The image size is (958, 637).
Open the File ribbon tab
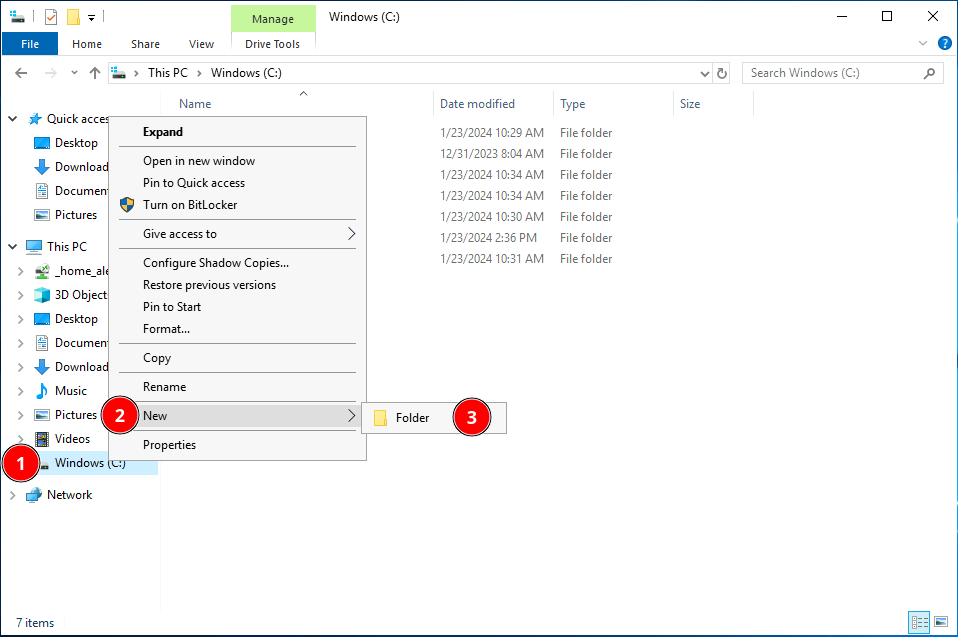point(30,44)
